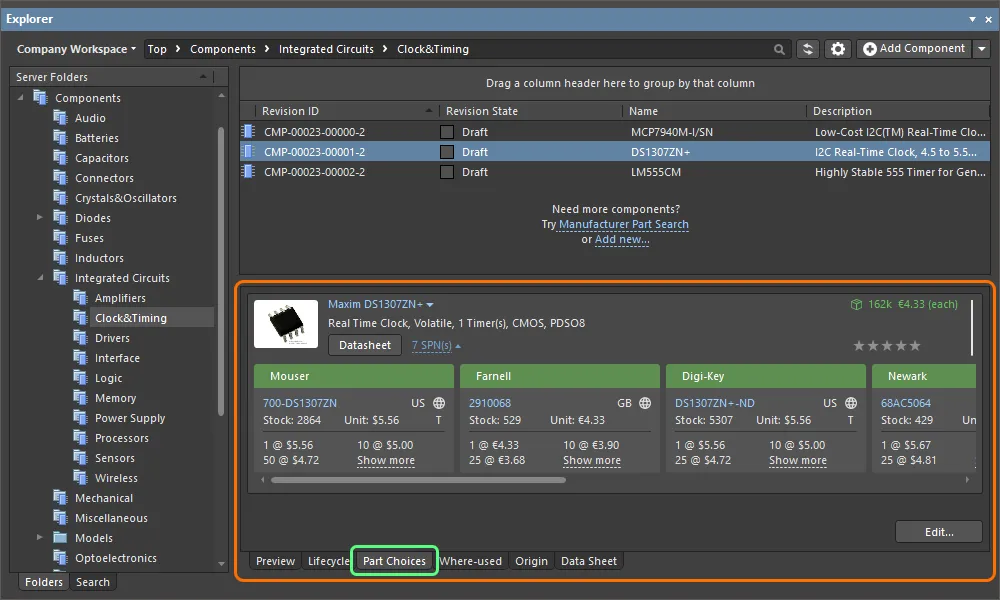
Task: Click the Inductors folder icon
Action: [60, 258]
